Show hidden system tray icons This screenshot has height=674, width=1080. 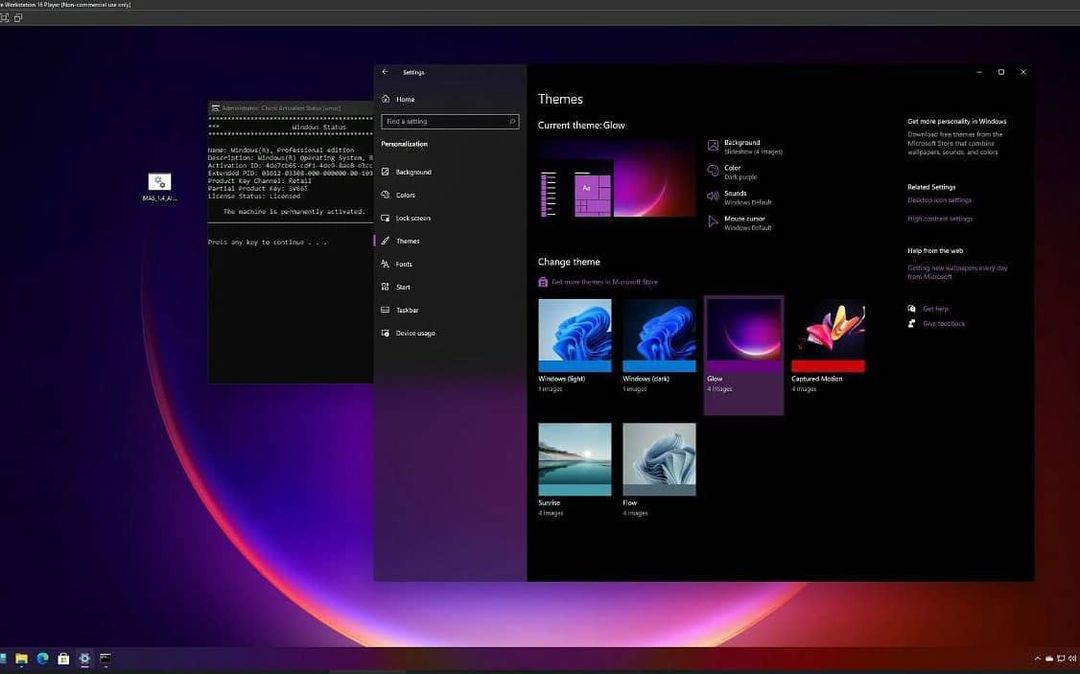tap(1037, 660)
